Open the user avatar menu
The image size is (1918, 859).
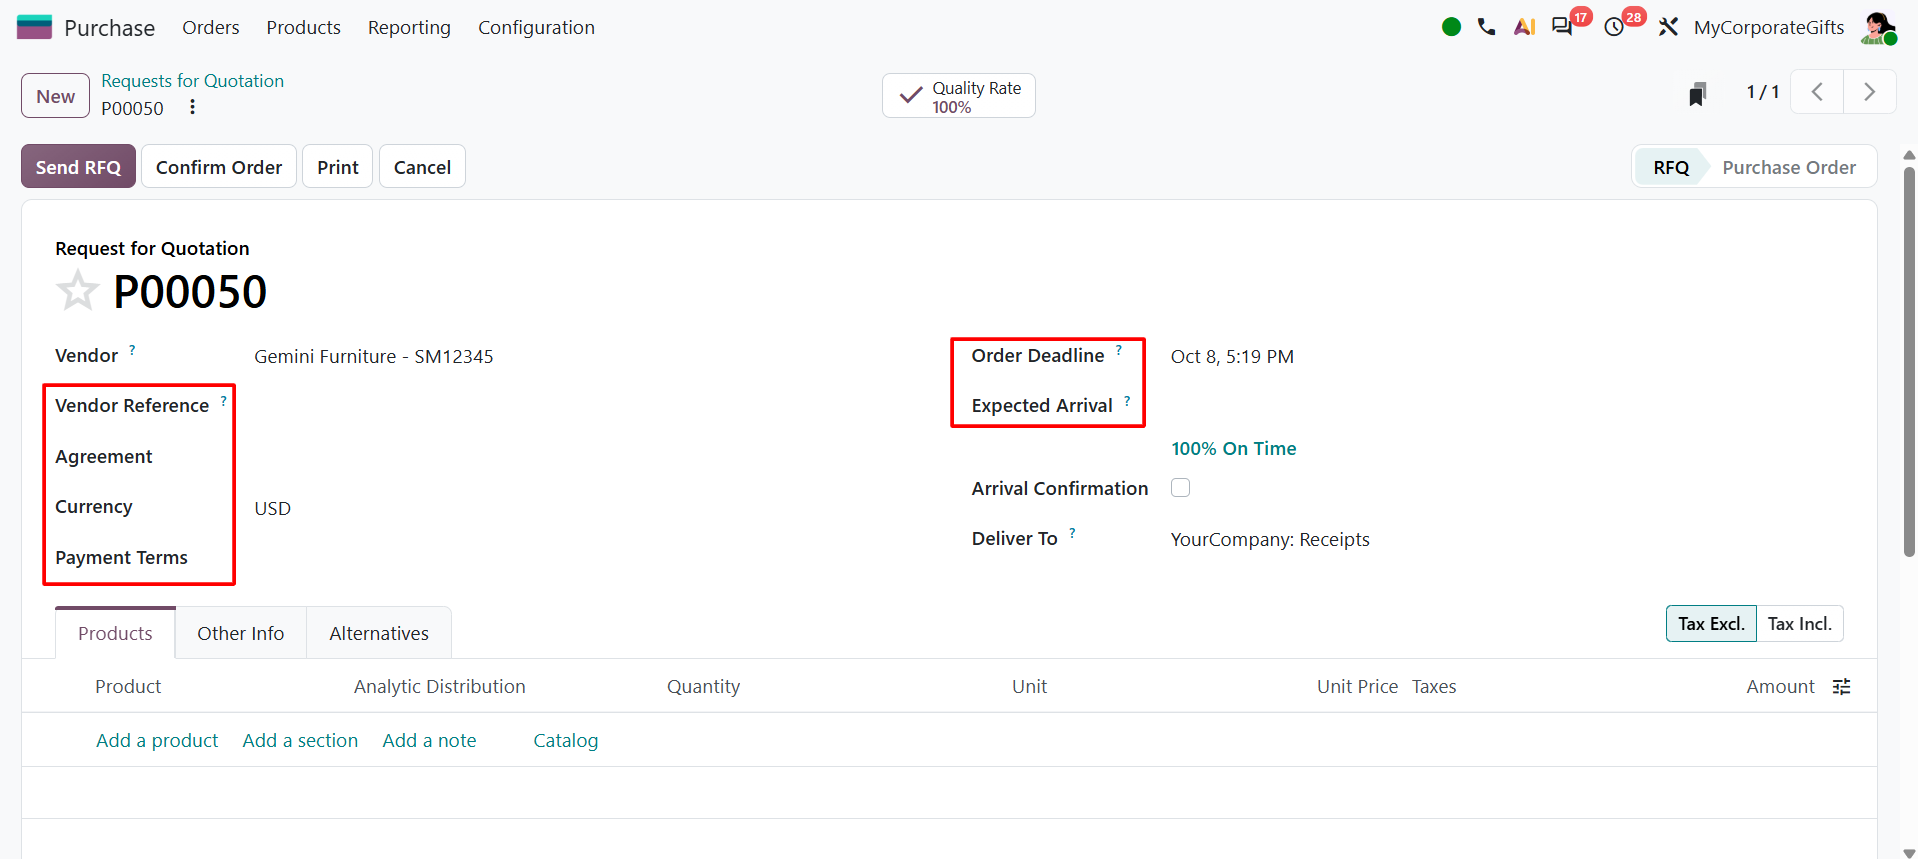(x=1878, y=27)
